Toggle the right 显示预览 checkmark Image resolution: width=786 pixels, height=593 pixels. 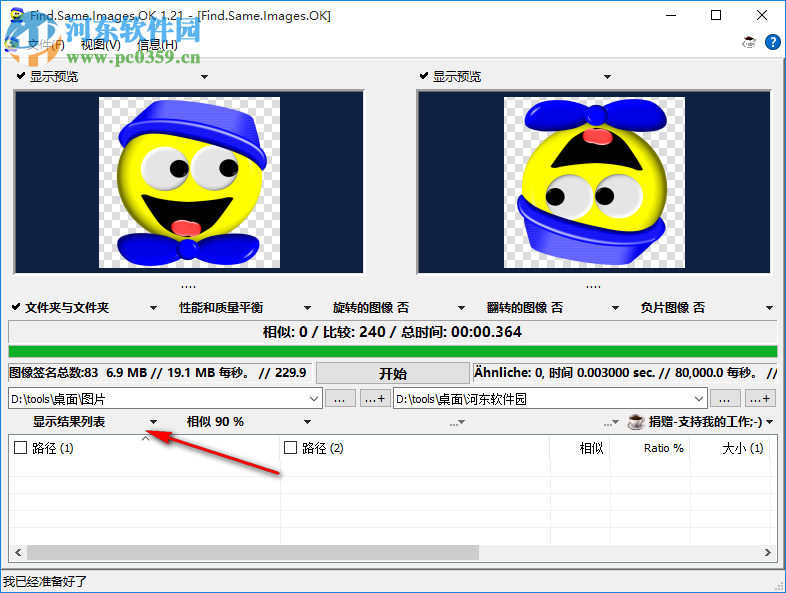(424, 76)
